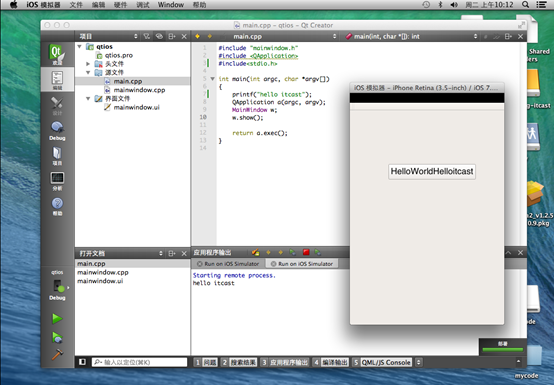
Task: Focus the locator search field
Action: pyautogui.click(x=139, y=362)
